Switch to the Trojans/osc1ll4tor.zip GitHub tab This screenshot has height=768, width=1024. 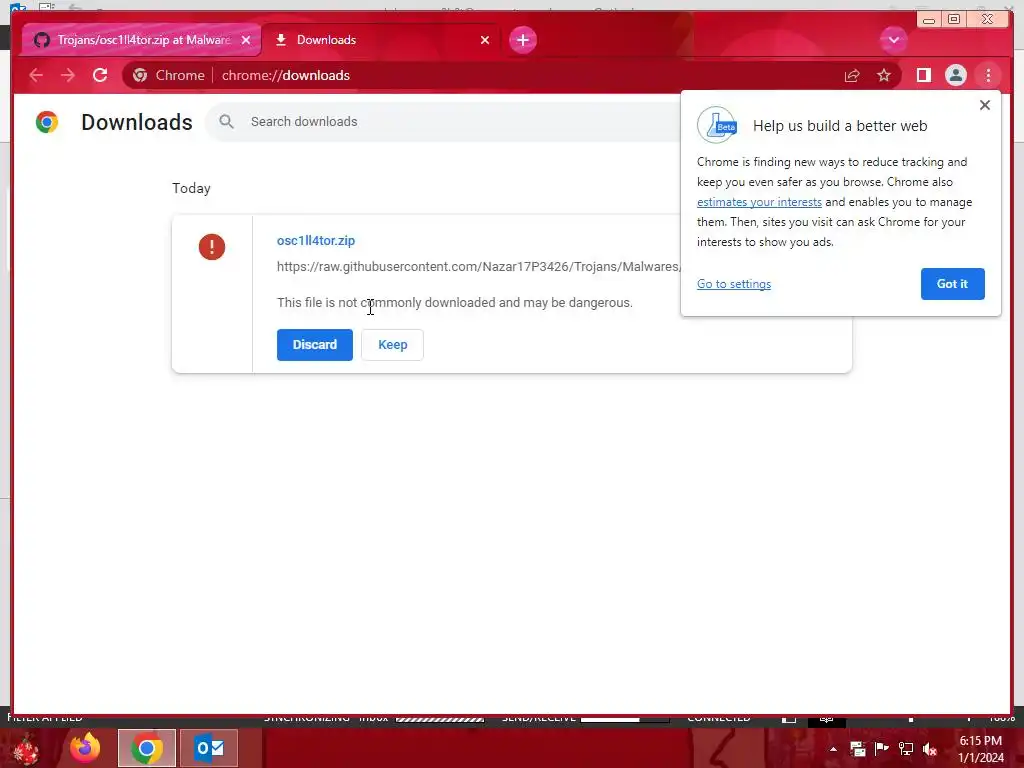tap(142, 40)
